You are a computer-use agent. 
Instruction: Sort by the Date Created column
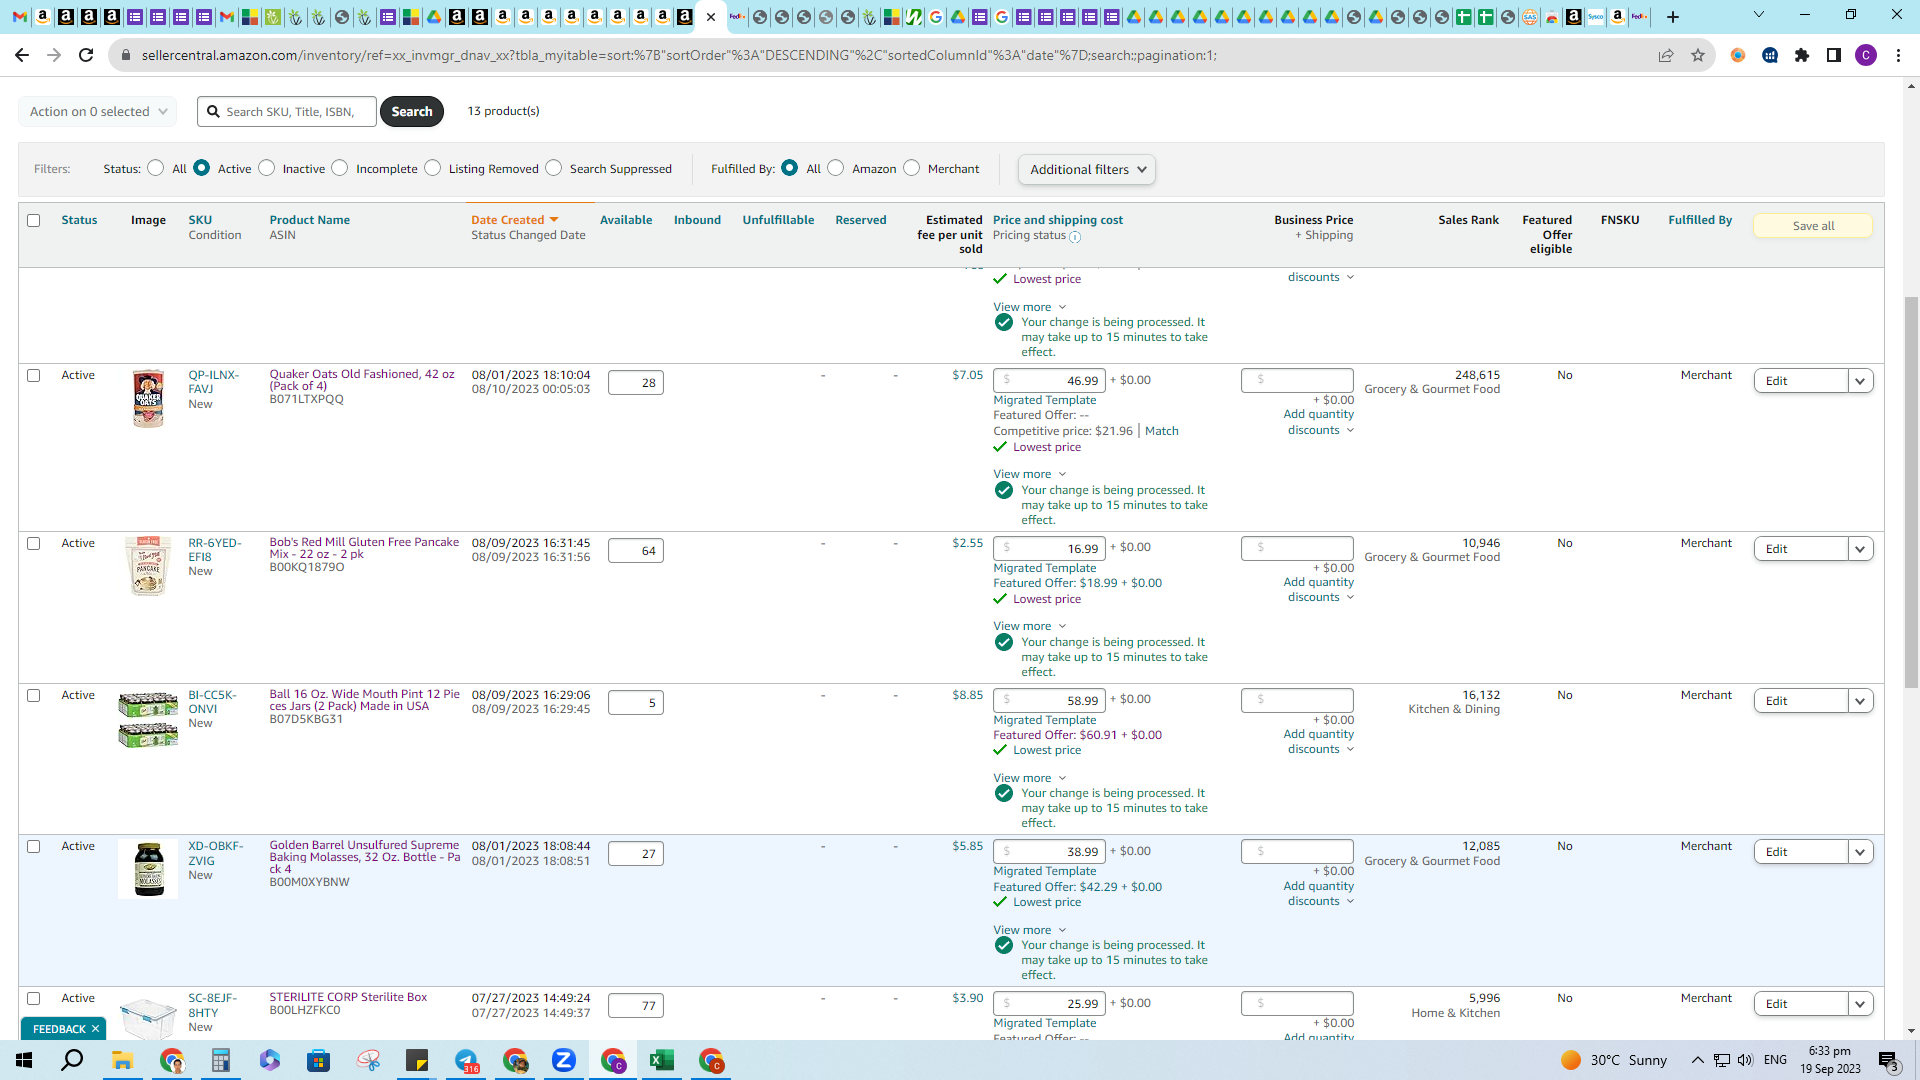click(514, 220)
